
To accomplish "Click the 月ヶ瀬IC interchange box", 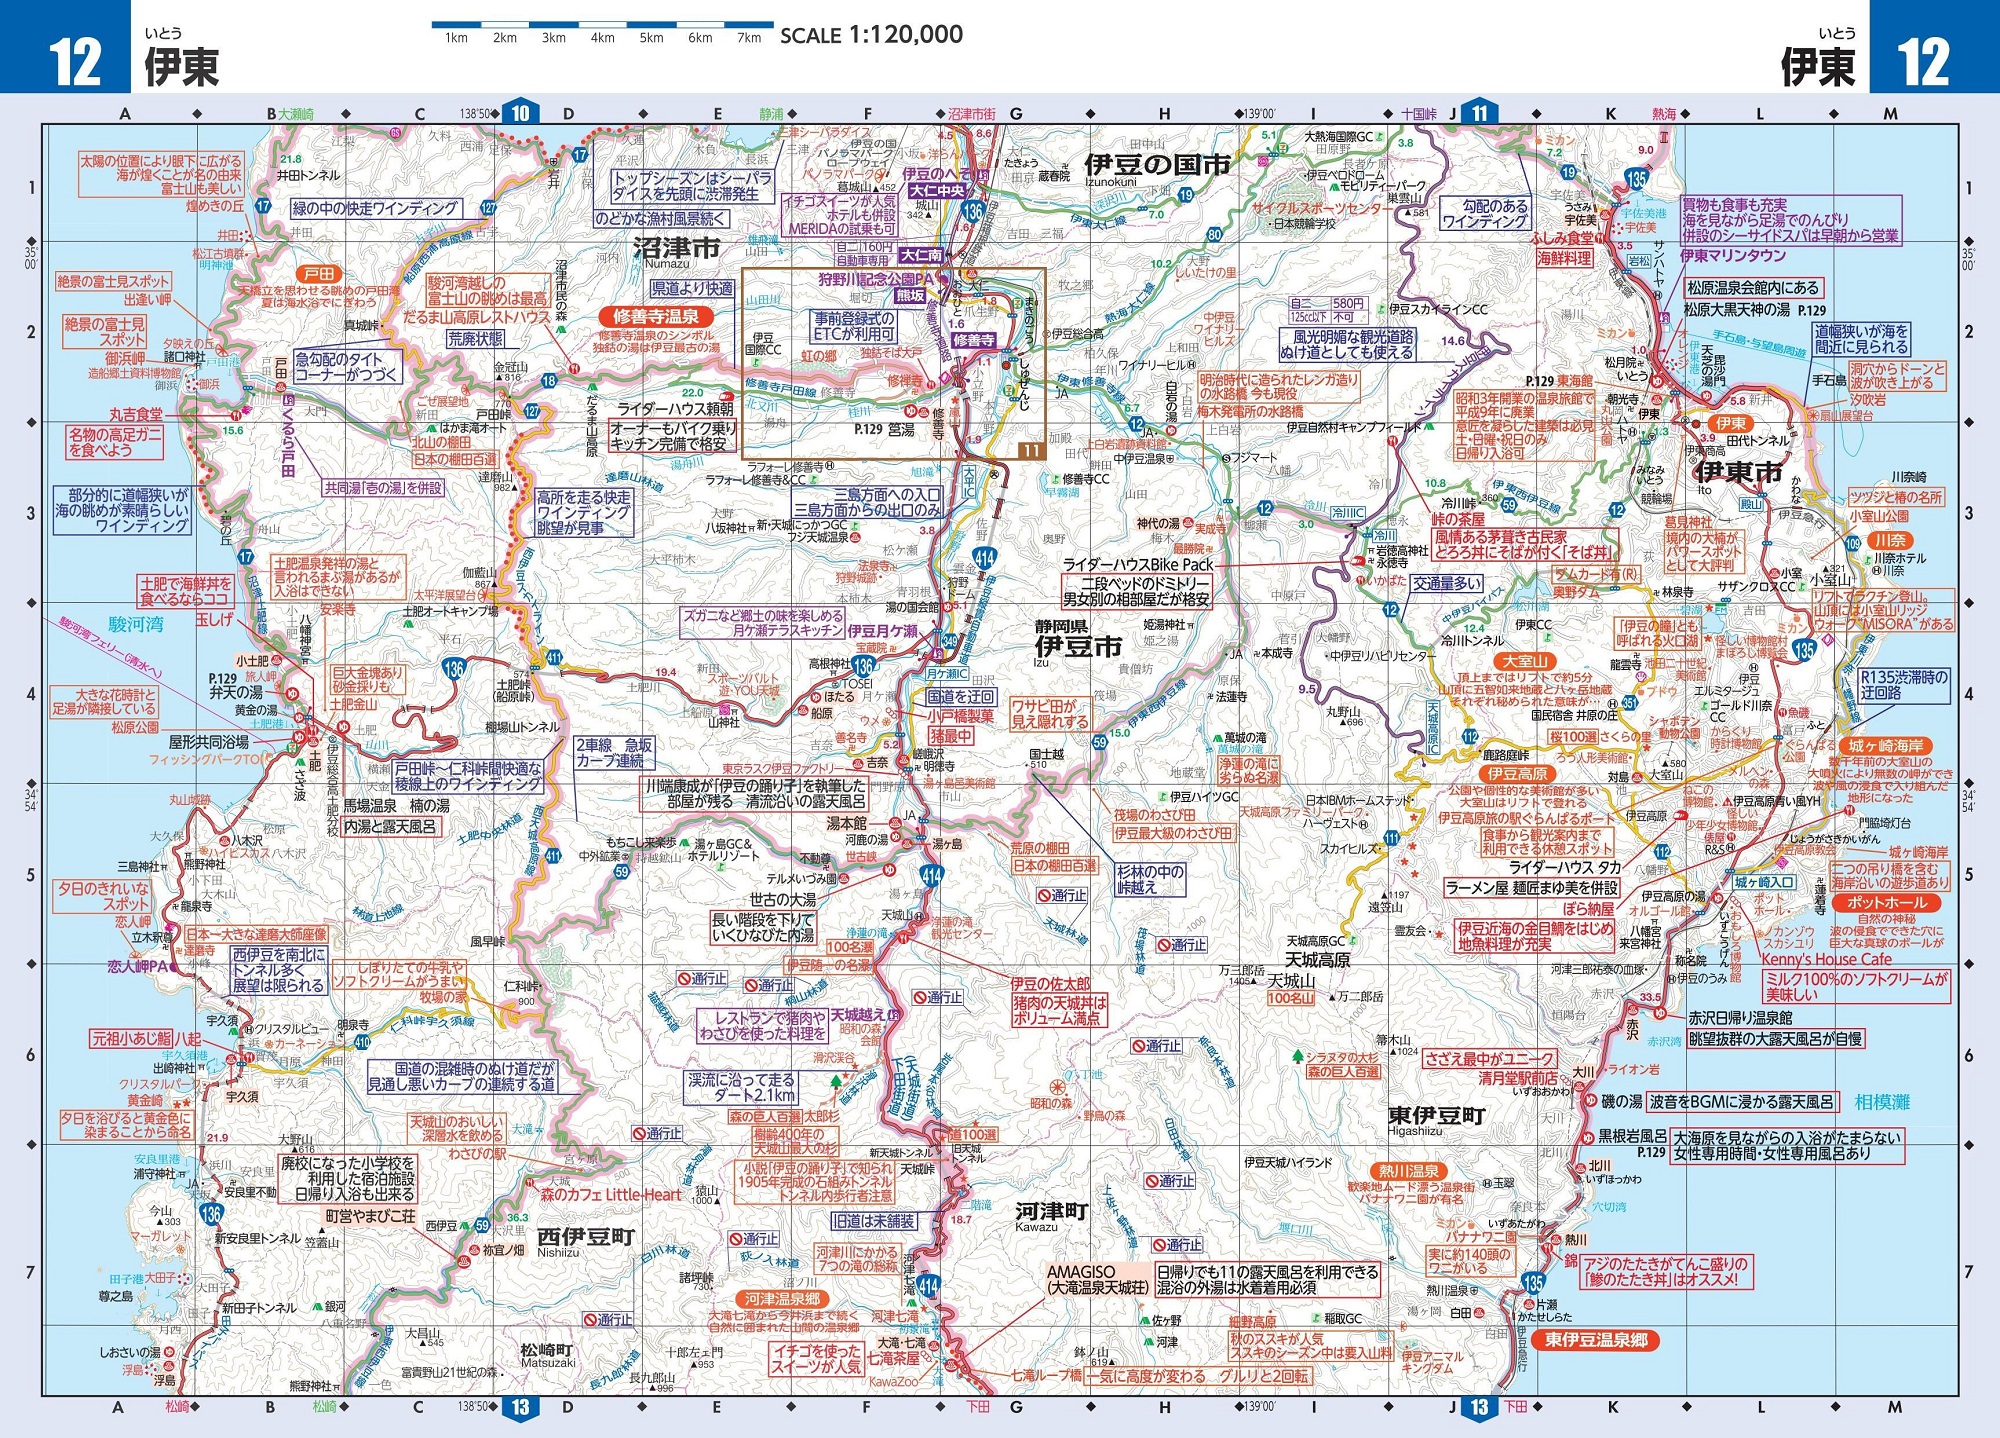I will click(x=947, y=674).
